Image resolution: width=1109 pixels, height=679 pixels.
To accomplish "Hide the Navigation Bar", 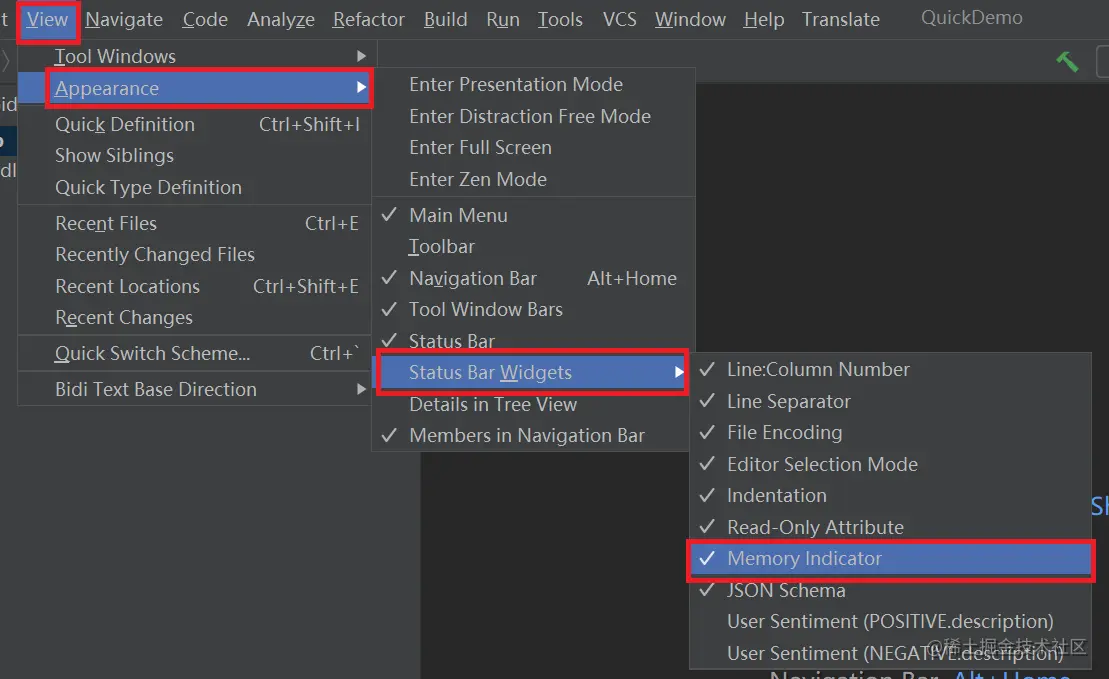I will point(473,278).
